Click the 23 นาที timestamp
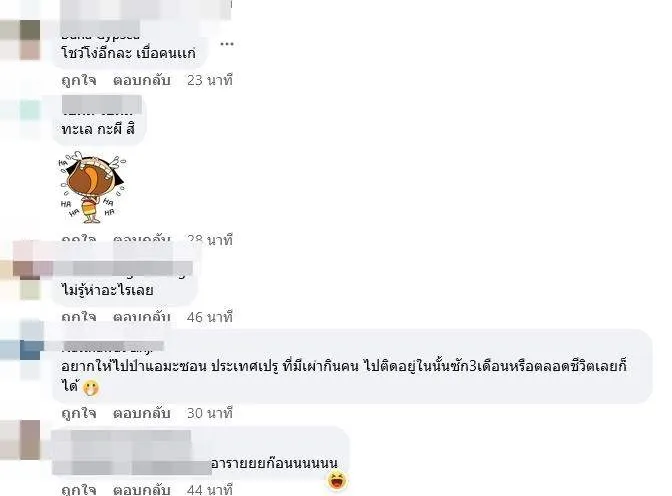The image size is (672, 496). pyautogui.click(x=210, y=80)
